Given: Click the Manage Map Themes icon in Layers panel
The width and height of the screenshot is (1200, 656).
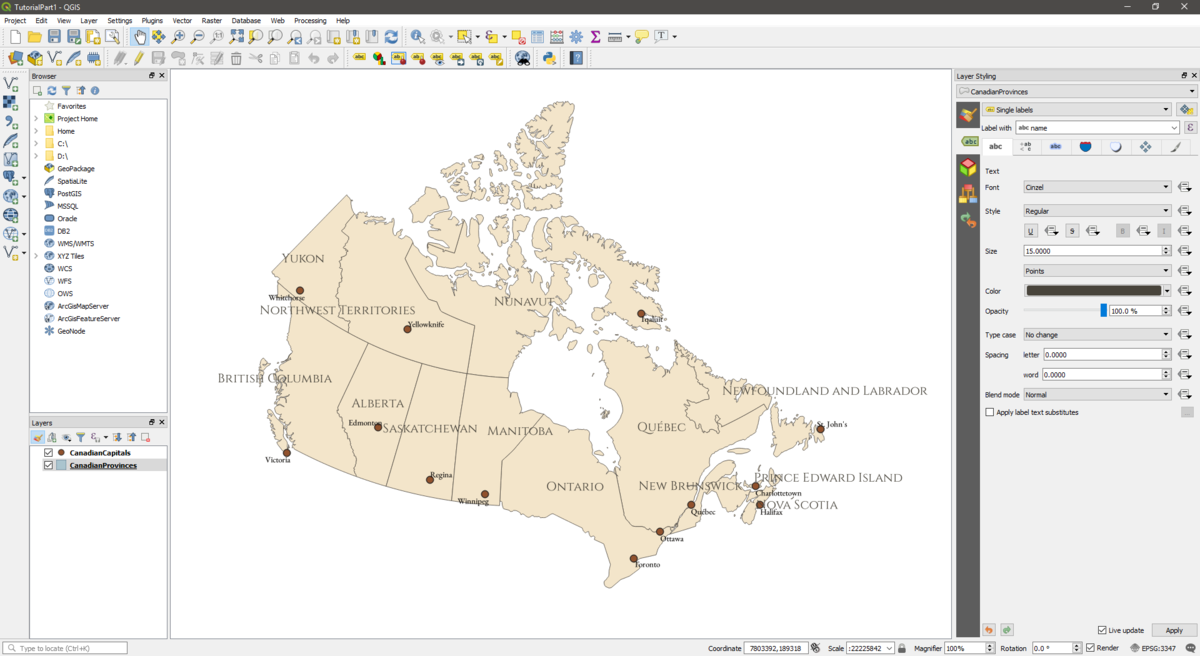Looking at the screenshot, I should (66, 437).
